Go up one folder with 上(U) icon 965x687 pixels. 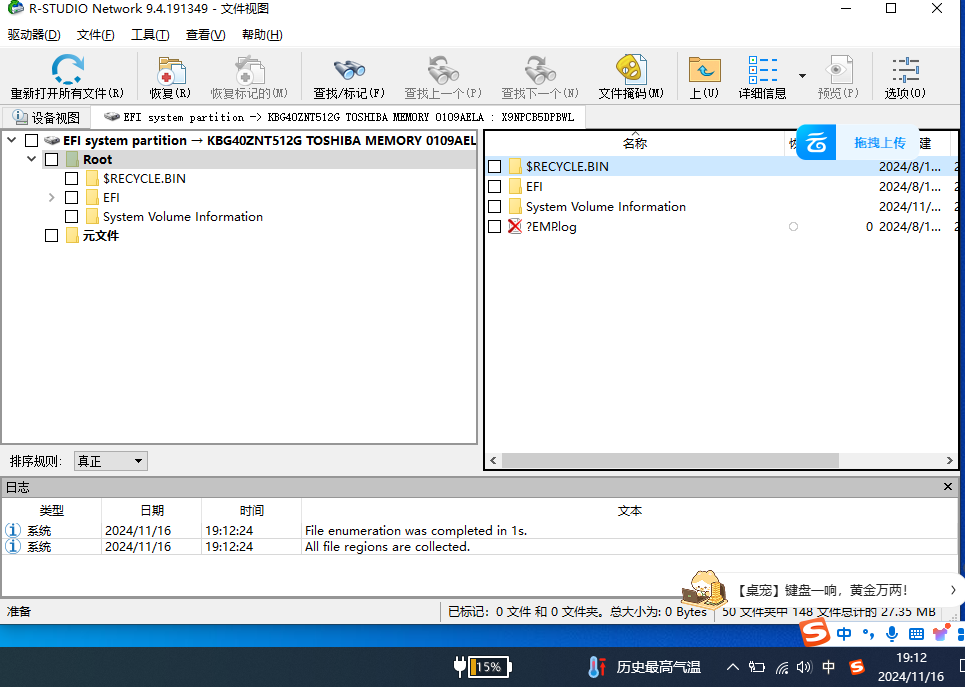tap(704, 70)
